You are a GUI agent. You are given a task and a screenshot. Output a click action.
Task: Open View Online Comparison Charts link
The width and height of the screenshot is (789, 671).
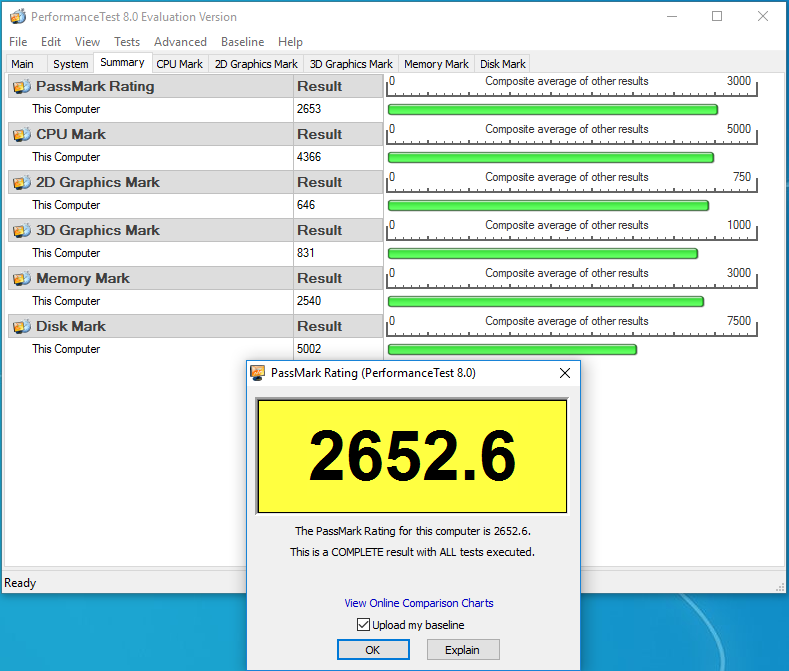tap(419, 603)
